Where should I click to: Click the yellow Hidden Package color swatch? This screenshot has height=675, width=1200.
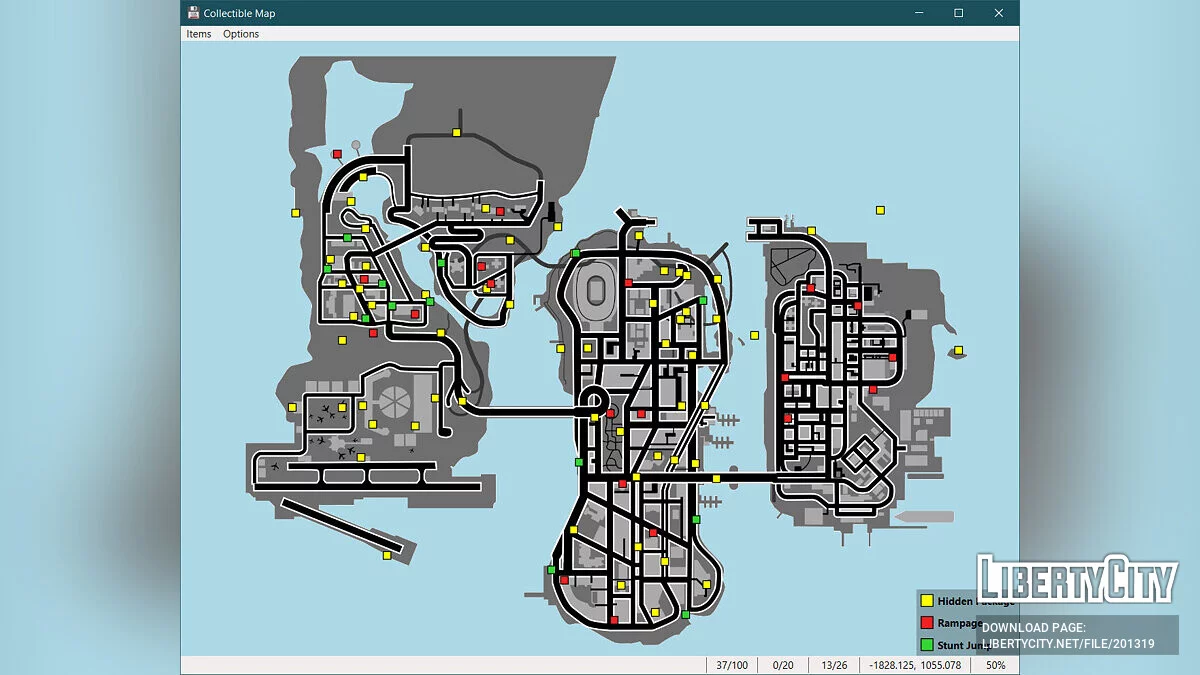click(x=925, y=601)
